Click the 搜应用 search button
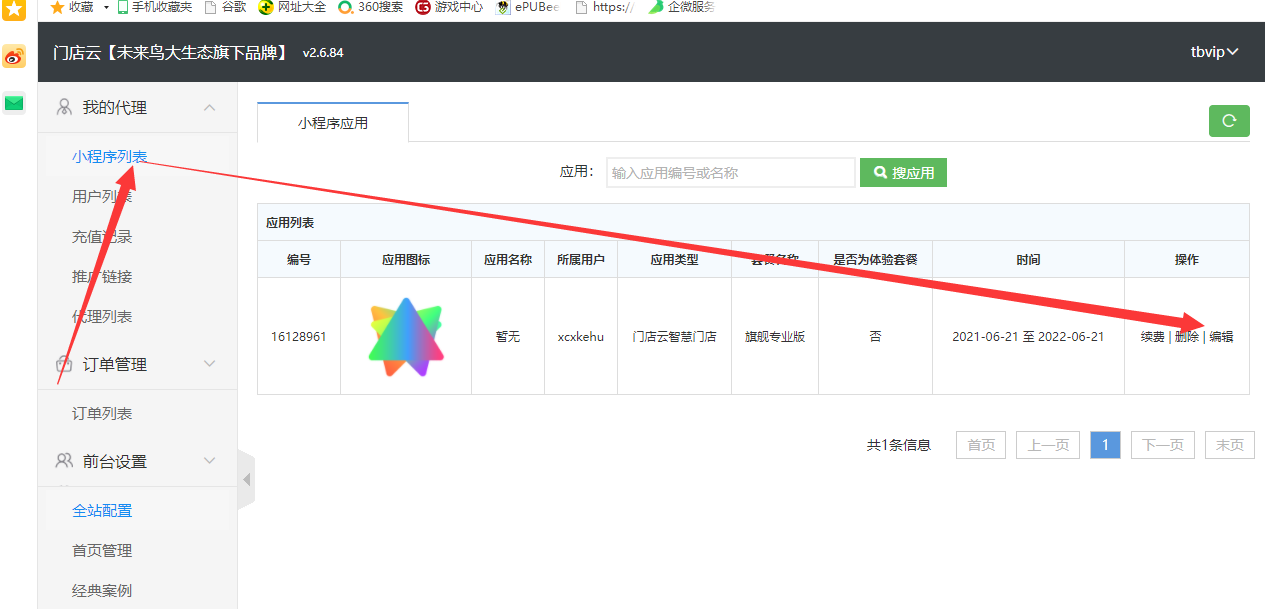1265x609 pixels. (903, 173)
